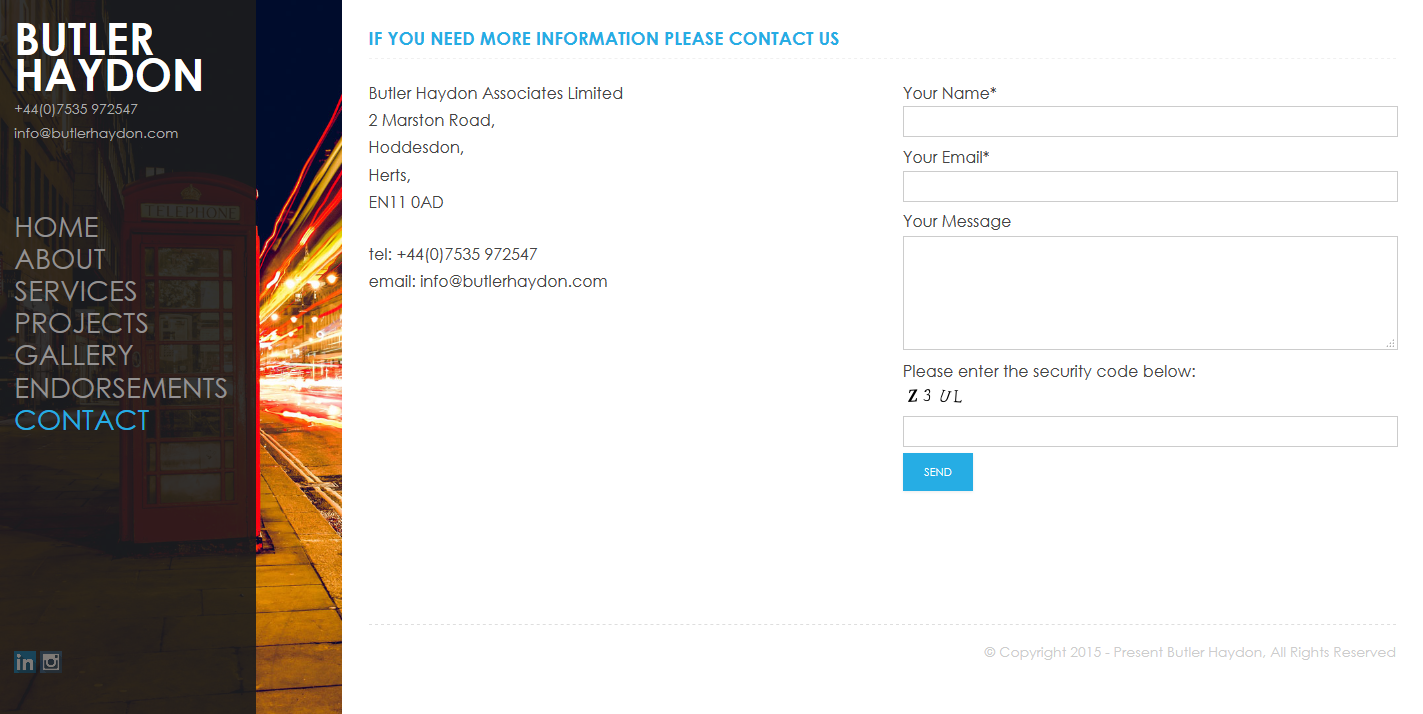1423x714 pixels.
Task: Click inside the Your Message text area
Action: click(1150, 293)
